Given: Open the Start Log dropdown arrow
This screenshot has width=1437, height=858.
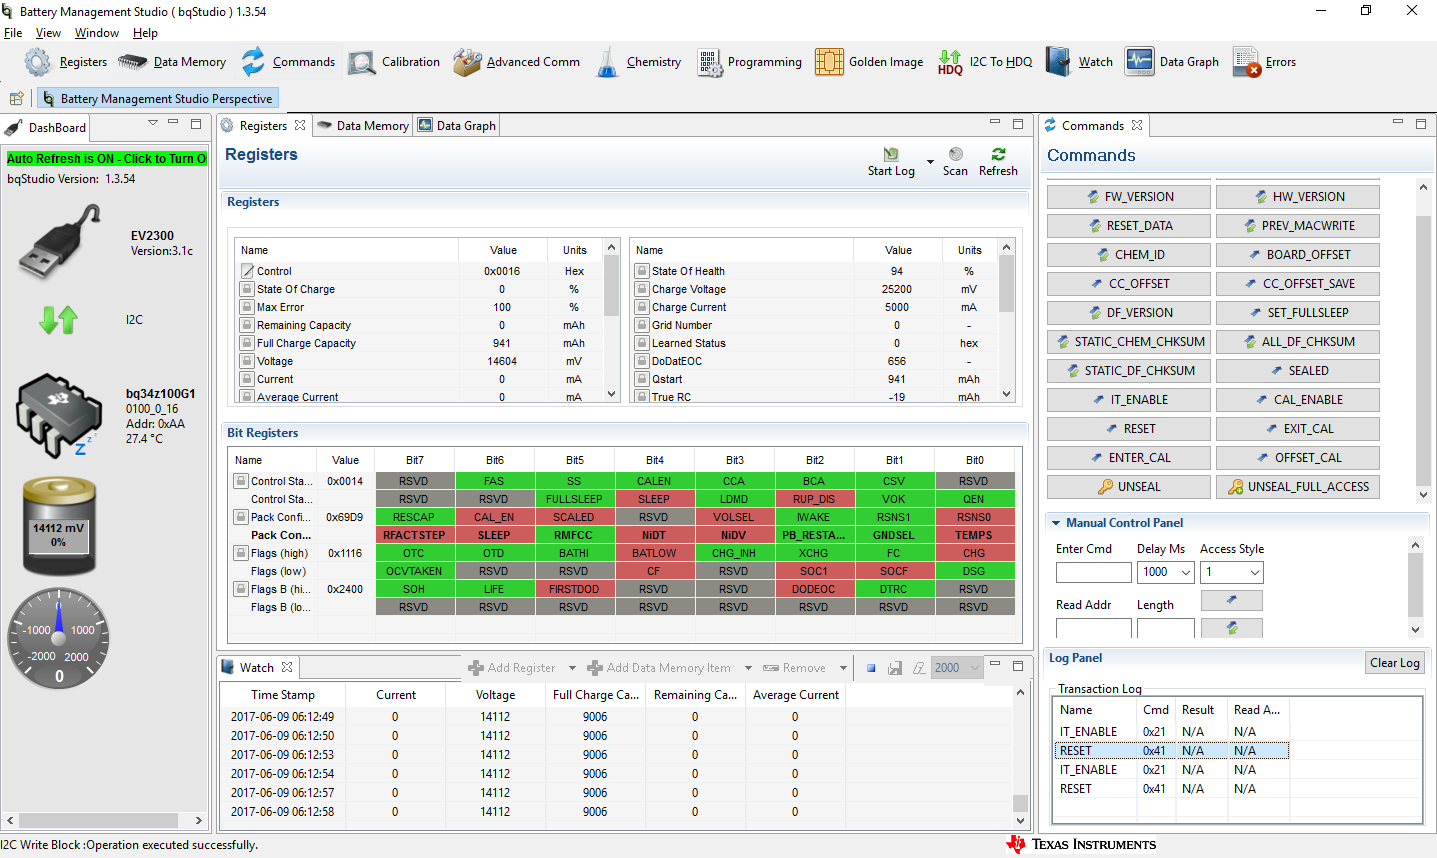Looking at the screenshot, I should pyautogui.click(x=930, y=162).
